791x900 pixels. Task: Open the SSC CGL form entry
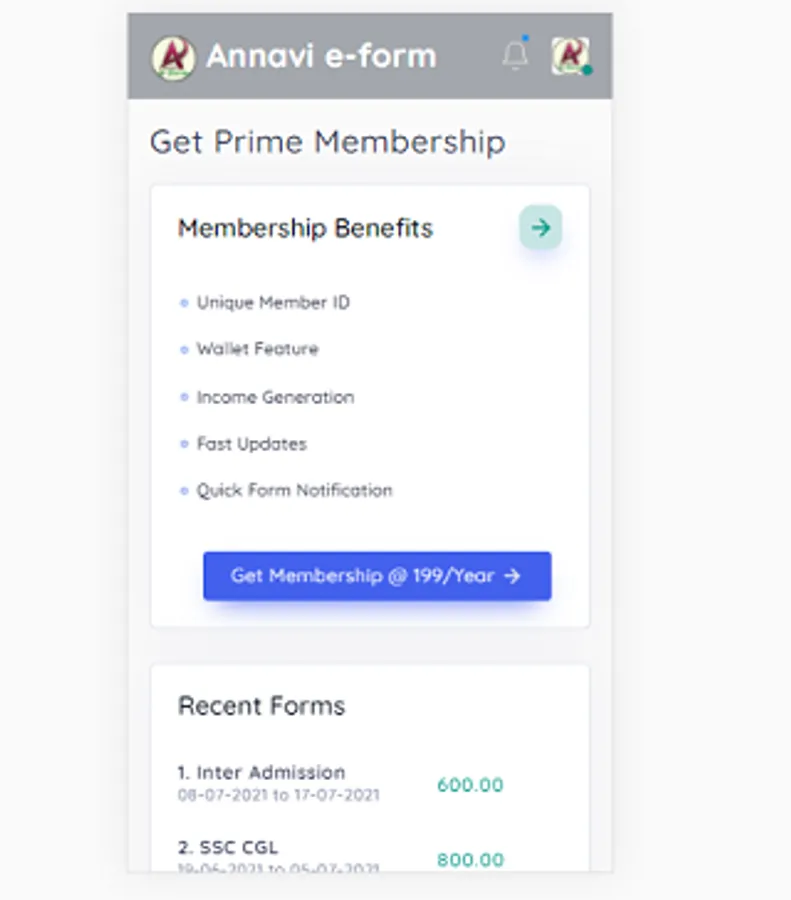[228, 848]
